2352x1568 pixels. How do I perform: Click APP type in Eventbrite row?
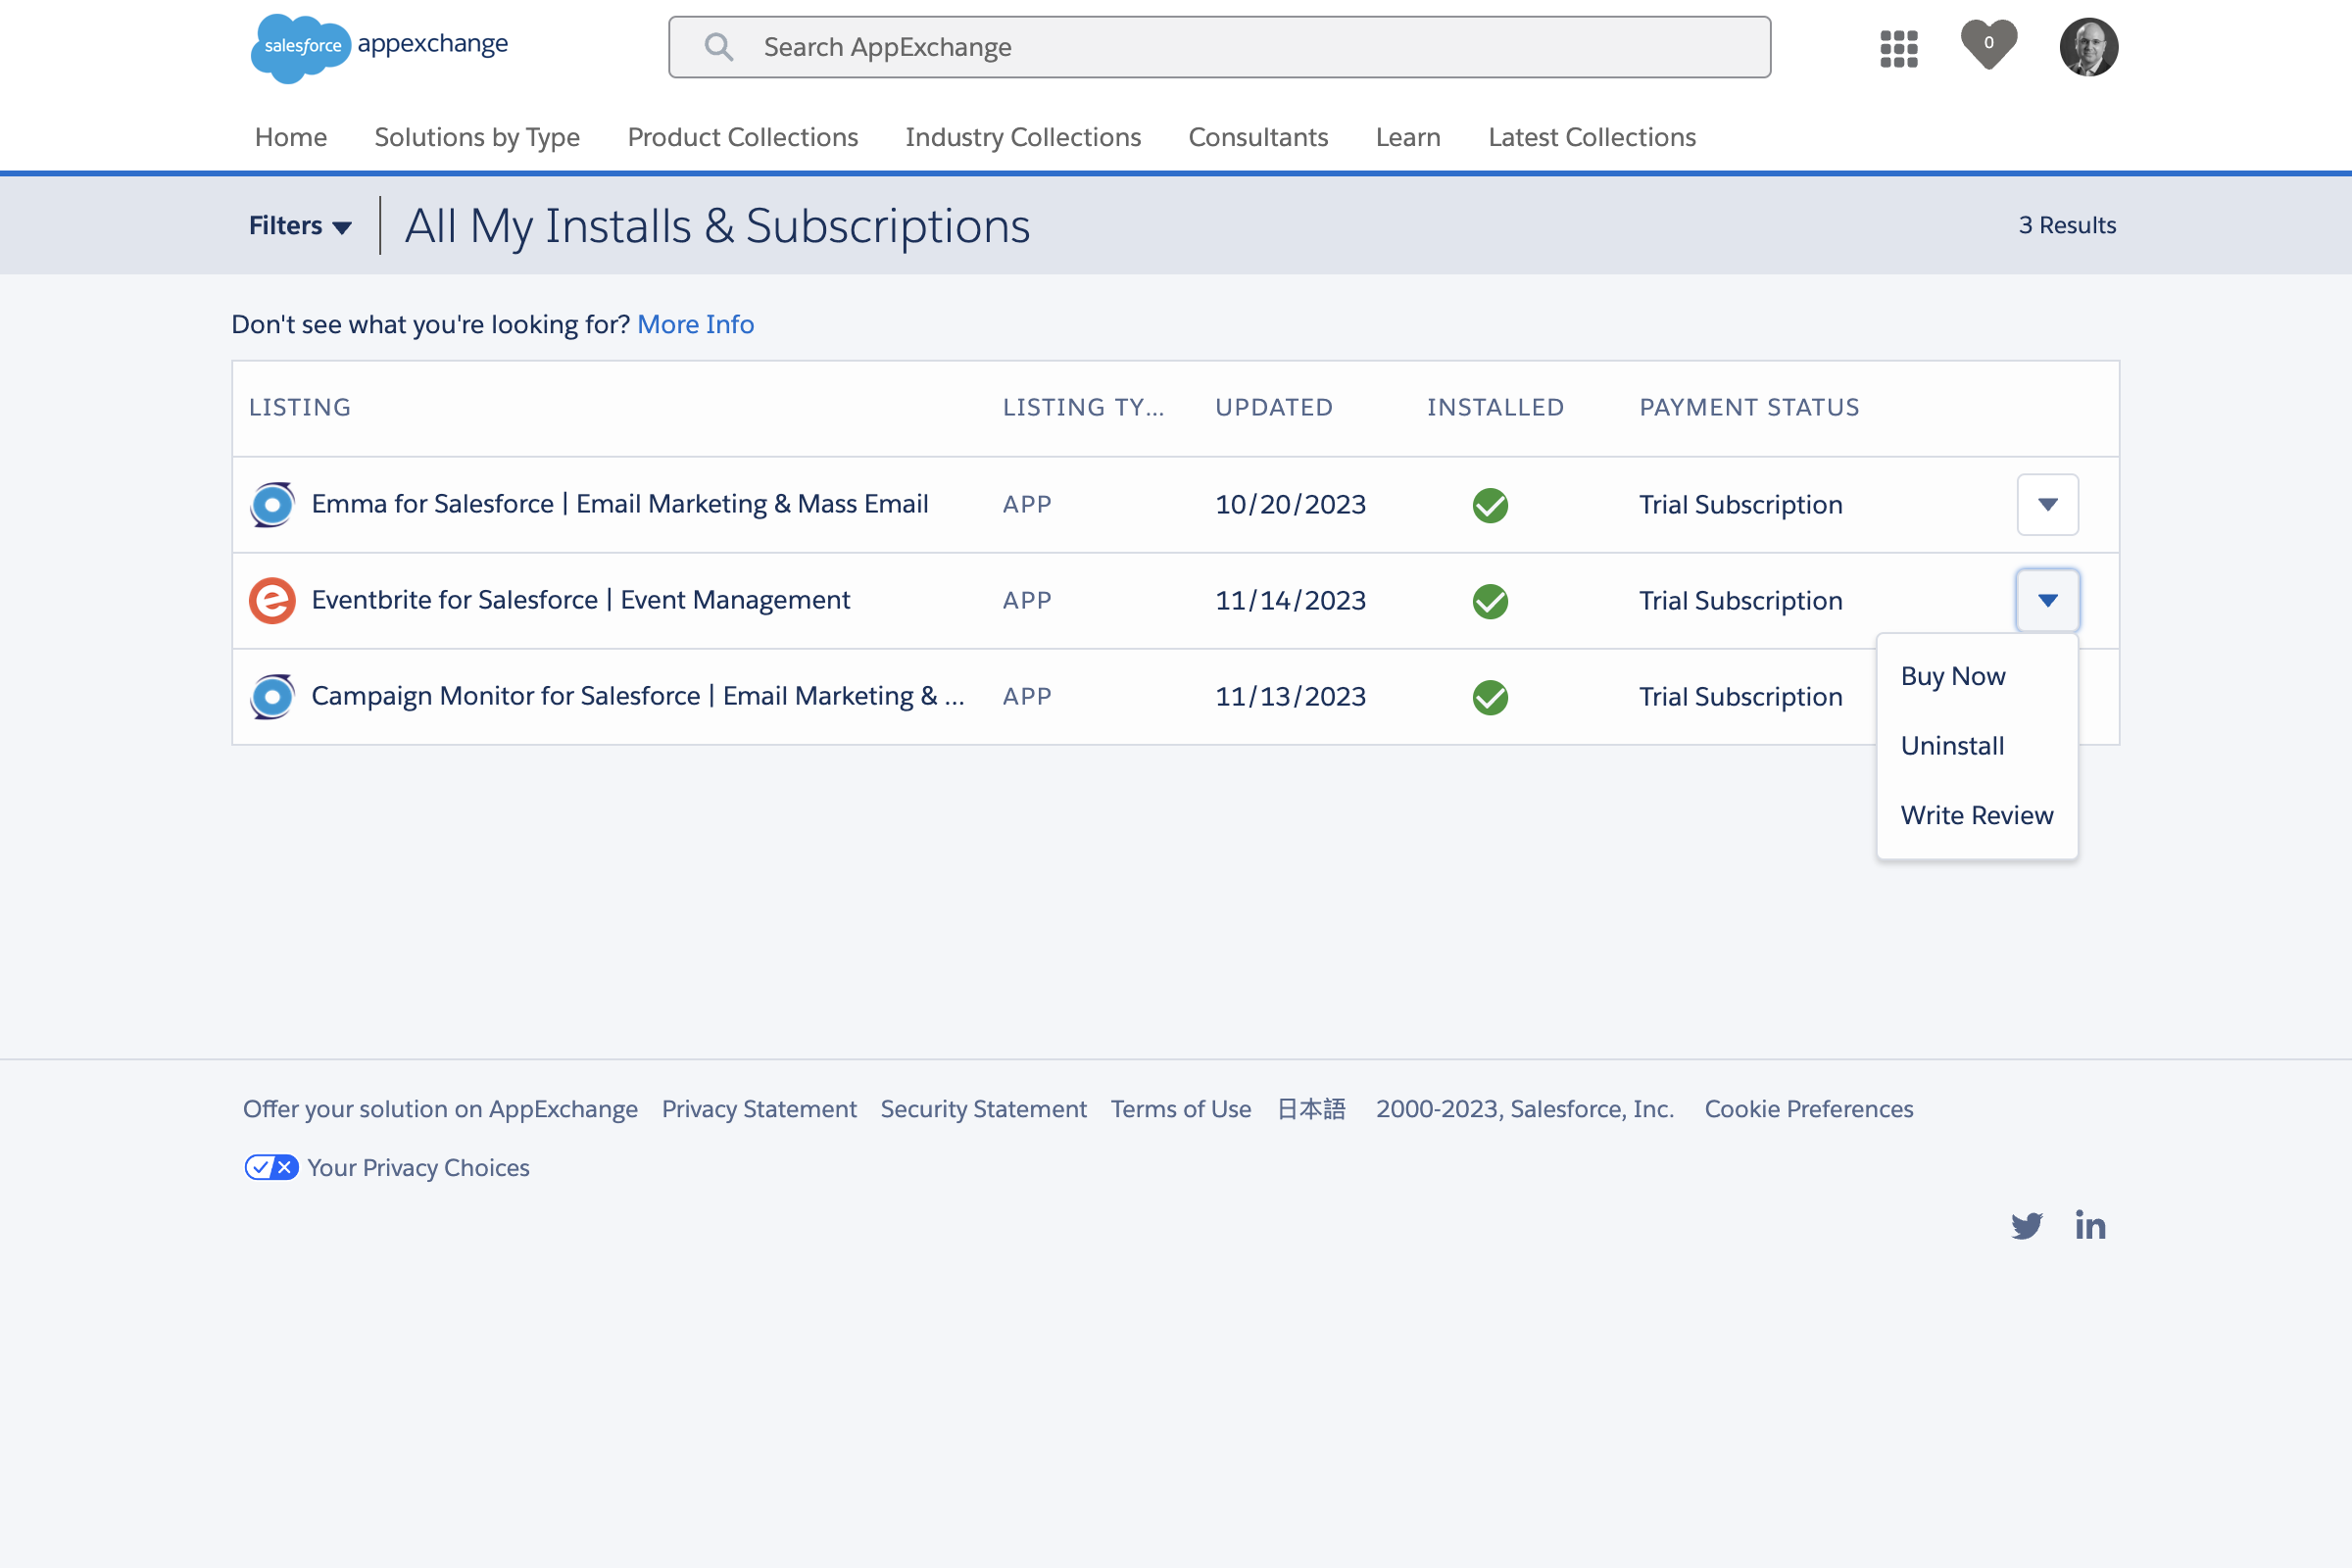1027,601
